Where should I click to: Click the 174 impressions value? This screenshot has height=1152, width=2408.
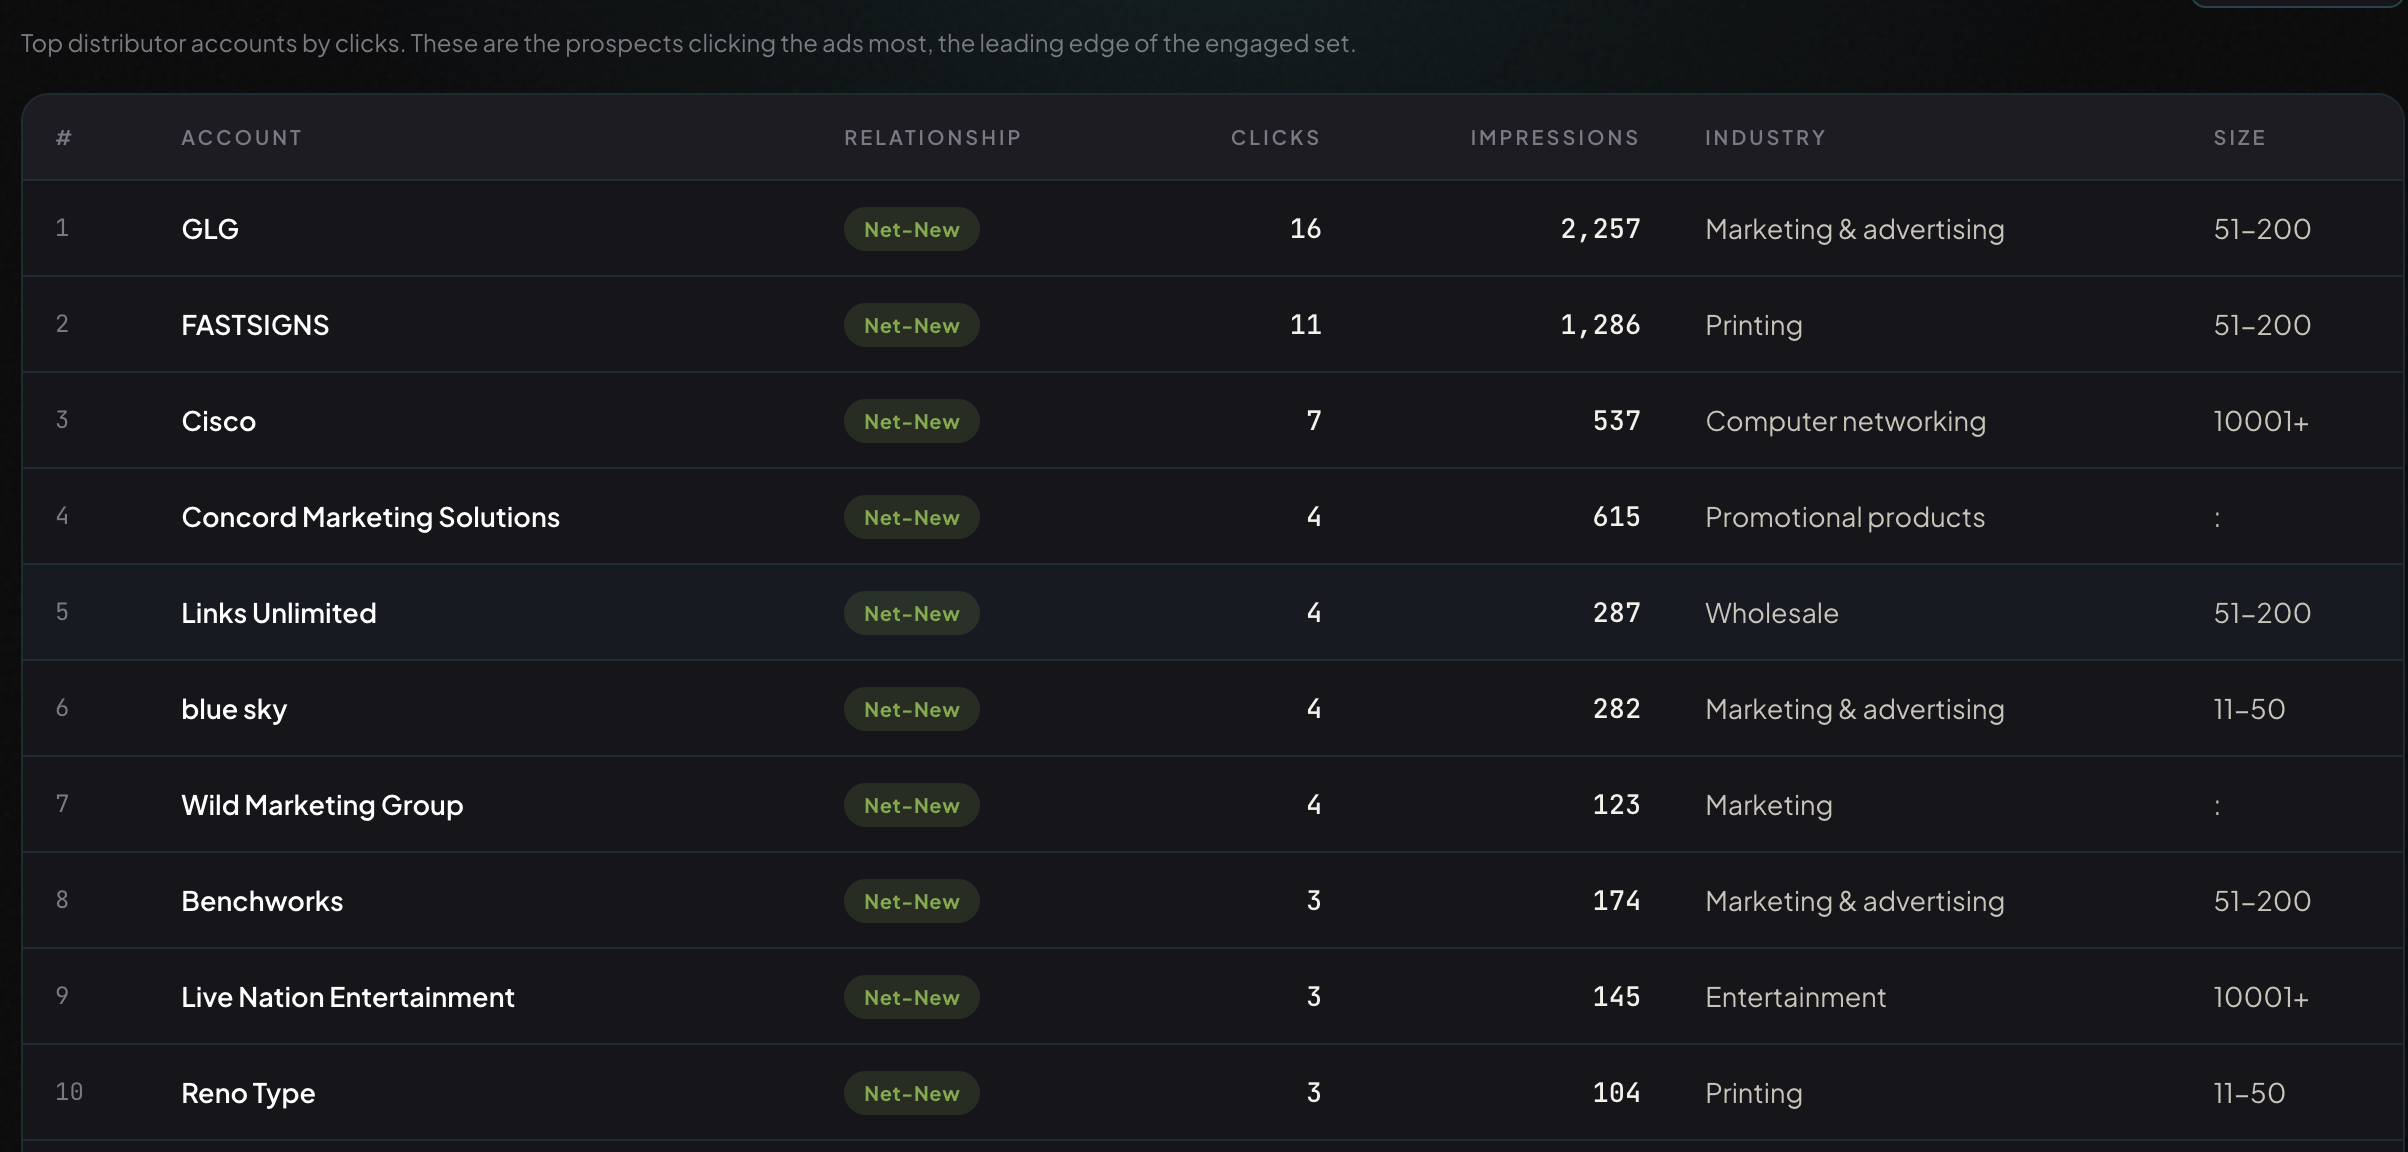tap(1616, 901)
